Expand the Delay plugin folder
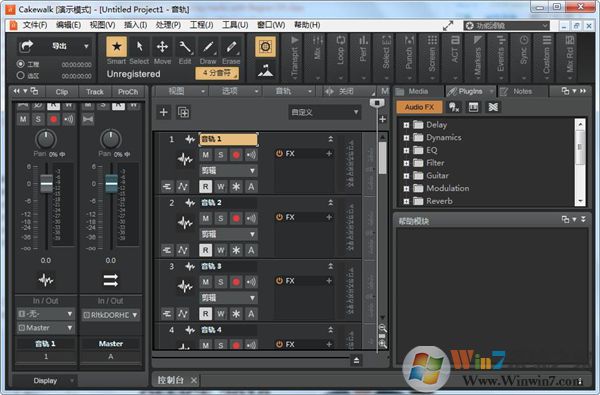Viewport: 600px width, 395px height. (x=406, y=125)
